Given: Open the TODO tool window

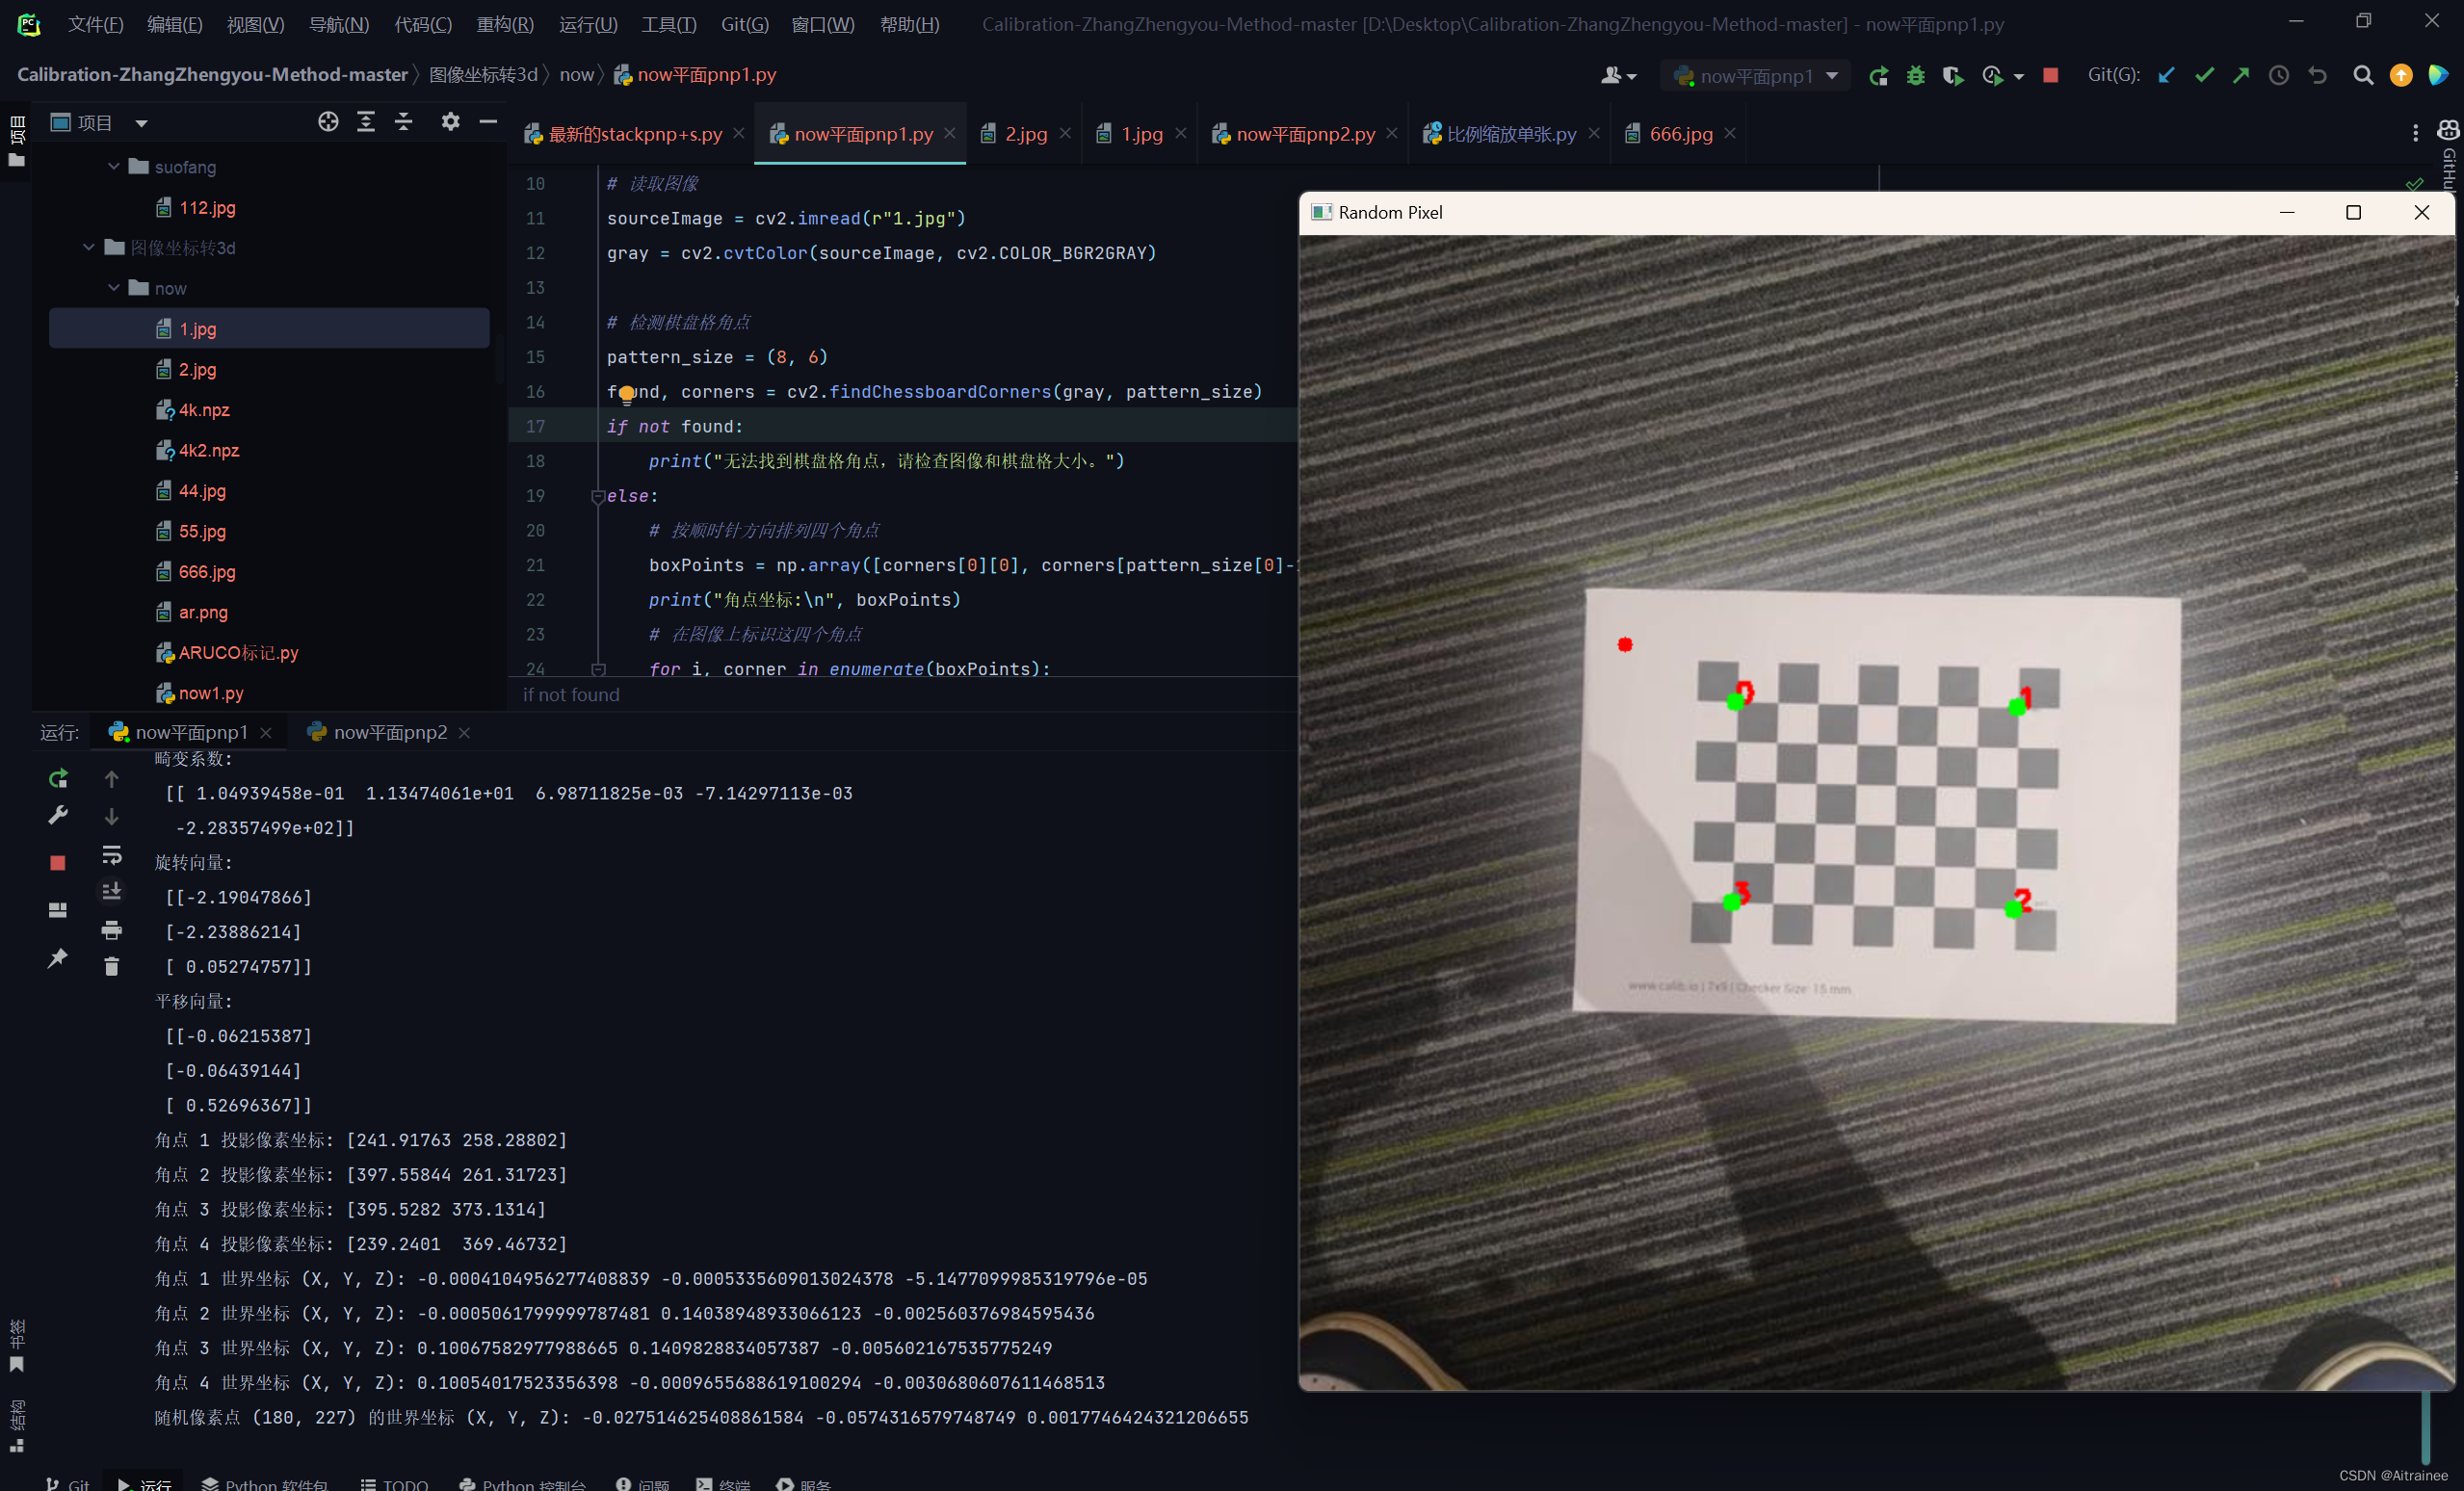Looking at the screenshot, I should (x=394, y=1483).
